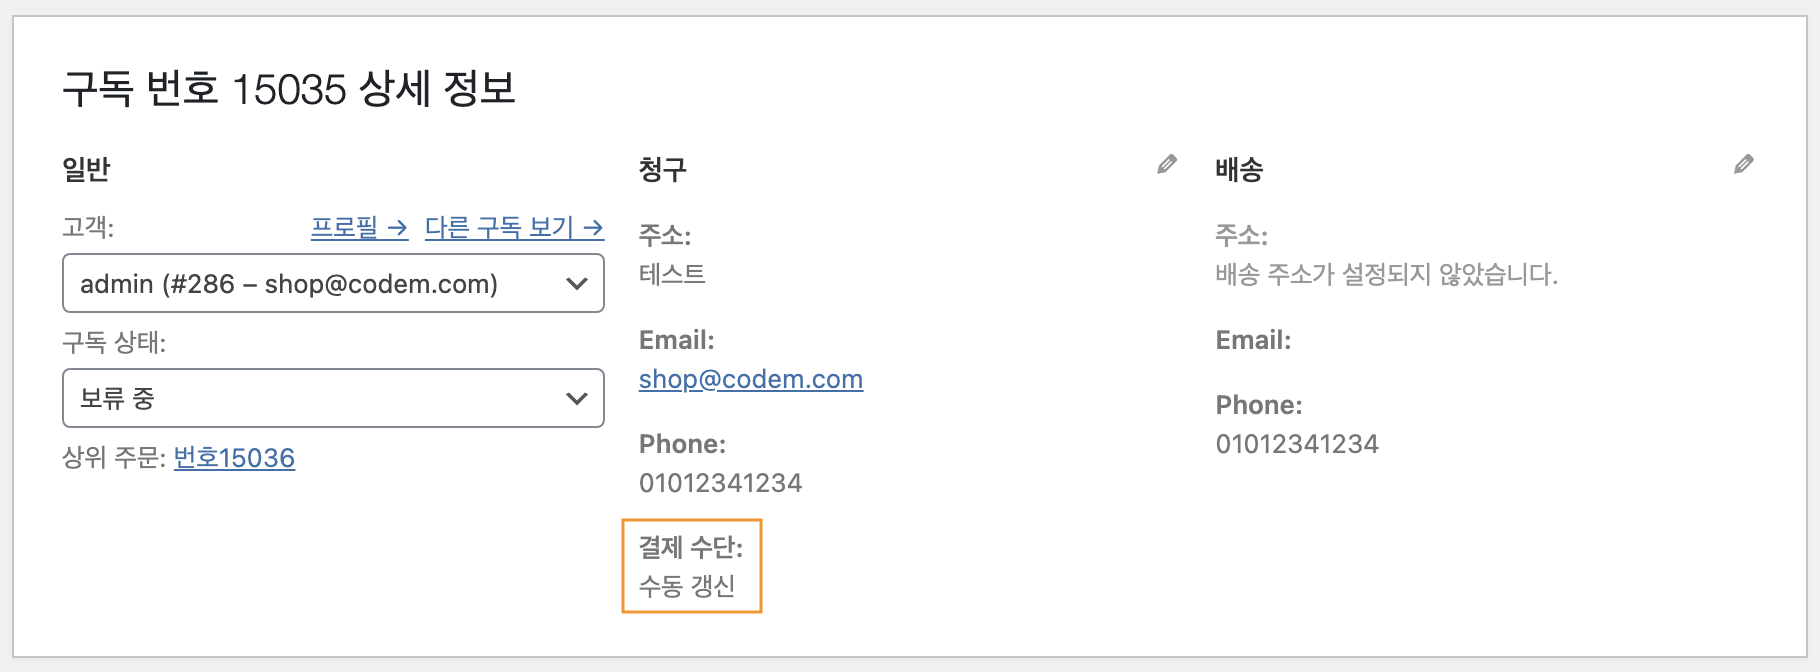The width and height of the screenshot is (1820, 672).
Task: Open the 구독 상태 dropdown showing 보류 중
Action: (333, 398)
